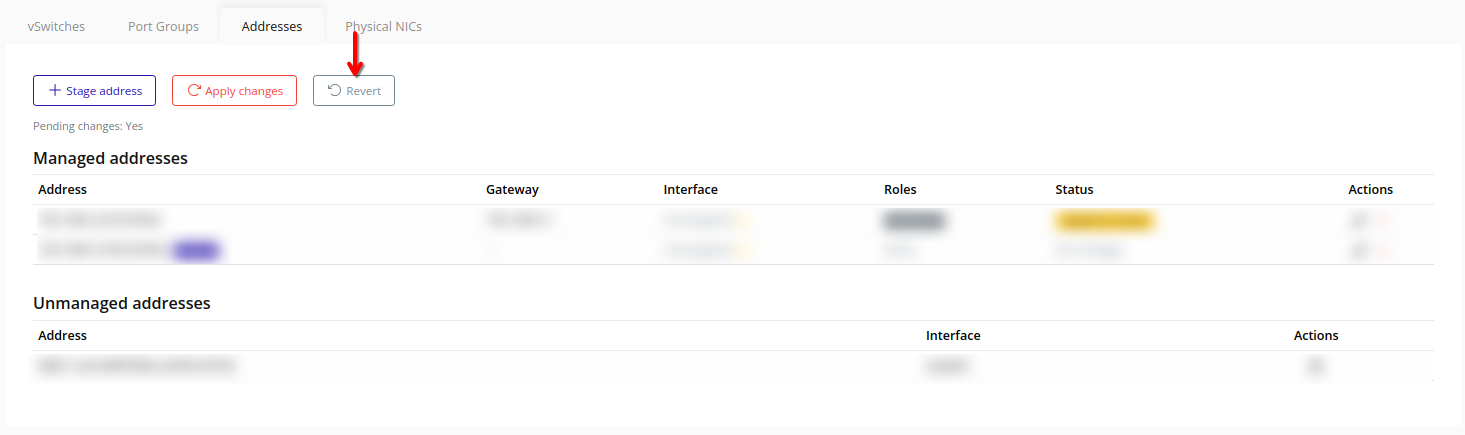Click the Status column header

pos(1074,190)
